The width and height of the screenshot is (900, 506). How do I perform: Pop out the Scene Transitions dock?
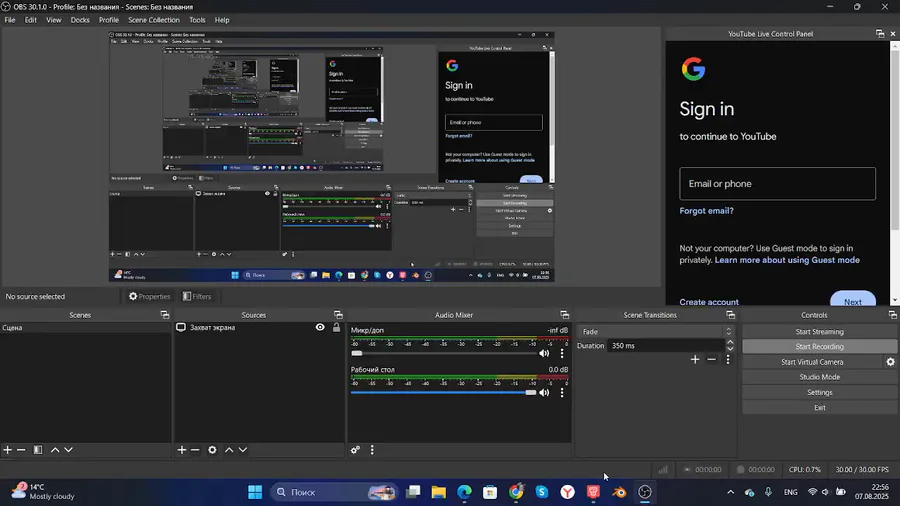click(x=731, y=315)
